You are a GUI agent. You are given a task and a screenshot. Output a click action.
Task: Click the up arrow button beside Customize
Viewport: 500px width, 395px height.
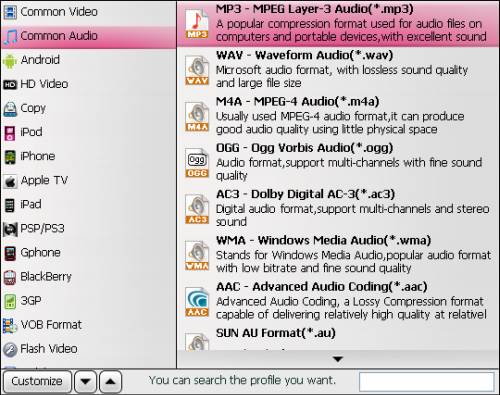110,381
